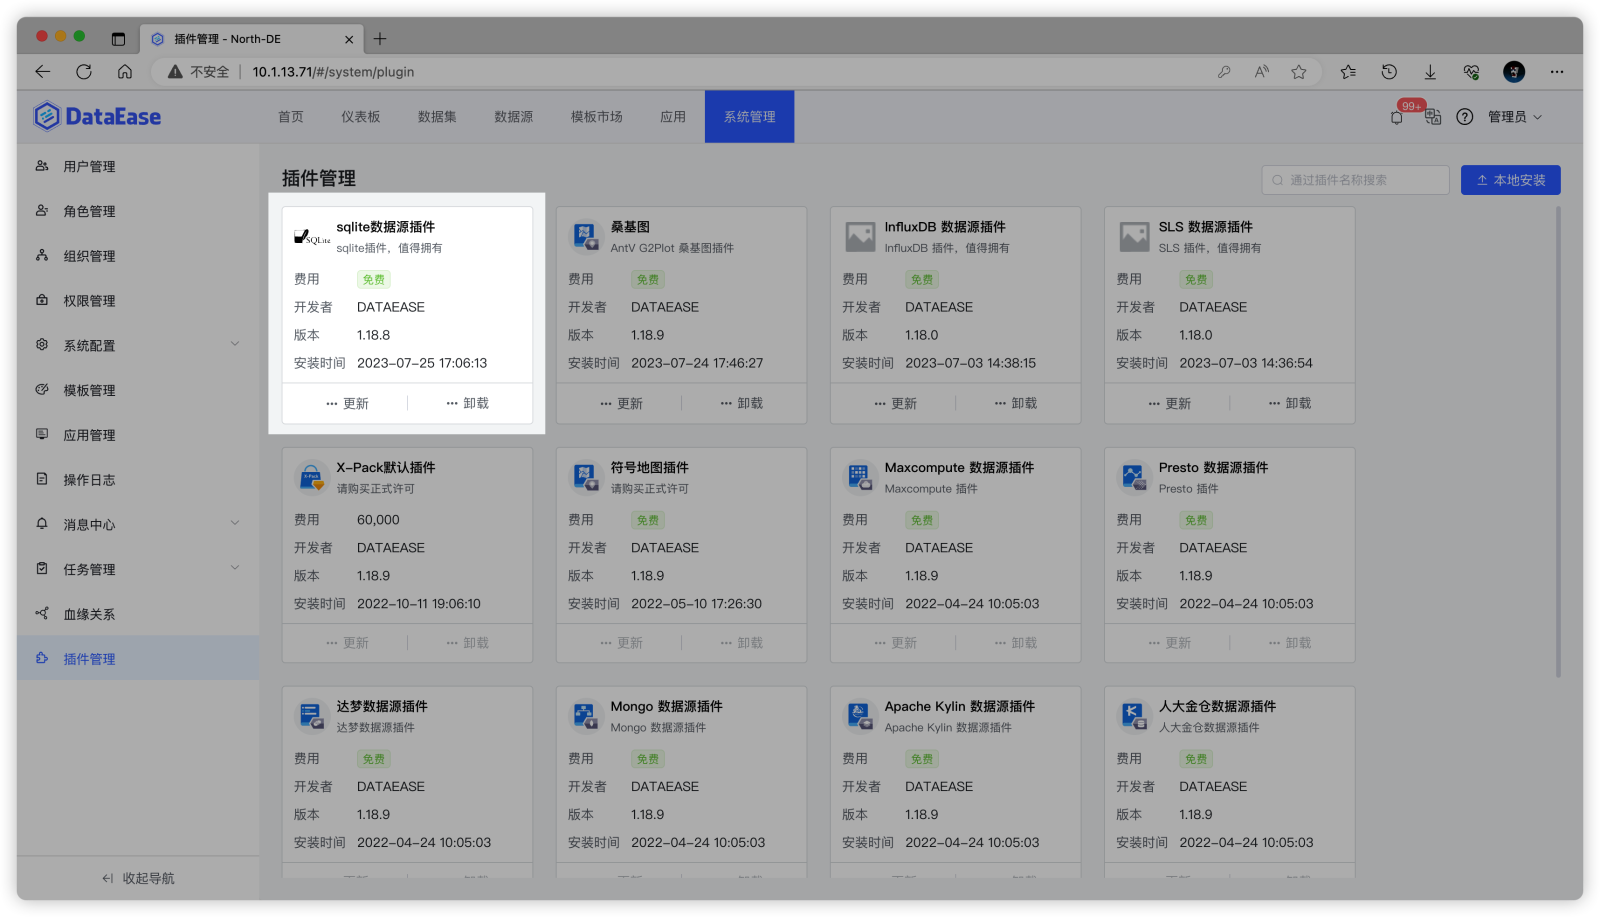Open the 数据集 tab
The width and height of the screenshot is (1600, 917).
click(x=437, y=117)
